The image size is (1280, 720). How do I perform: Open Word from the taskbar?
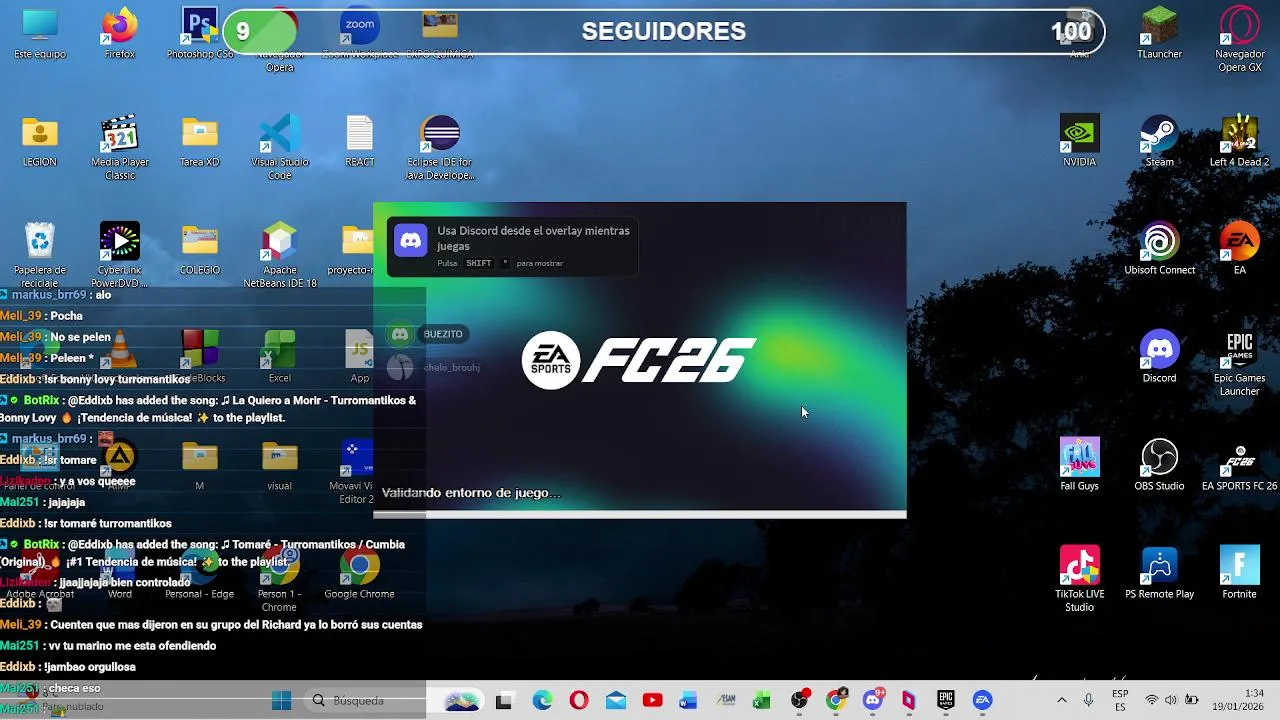click(688, 701)
